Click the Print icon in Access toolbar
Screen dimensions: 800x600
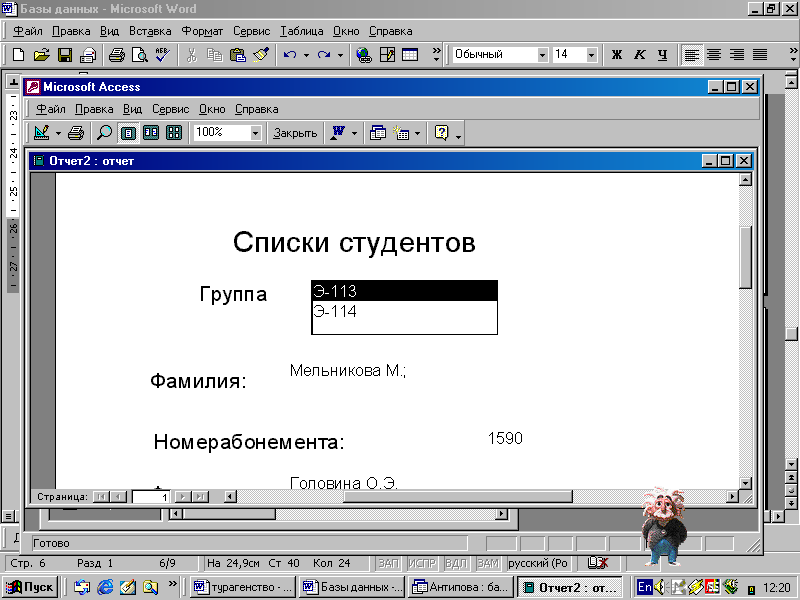pyautogui.click(x=76, y=132)
